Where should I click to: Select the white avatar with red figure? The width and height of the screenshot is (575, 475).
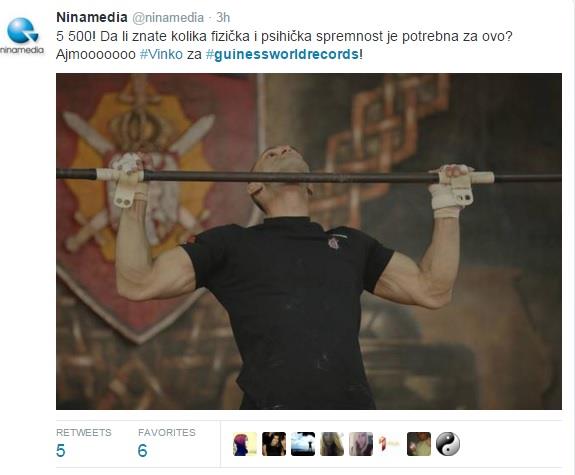pyautogui.click(x=389, y=444)
